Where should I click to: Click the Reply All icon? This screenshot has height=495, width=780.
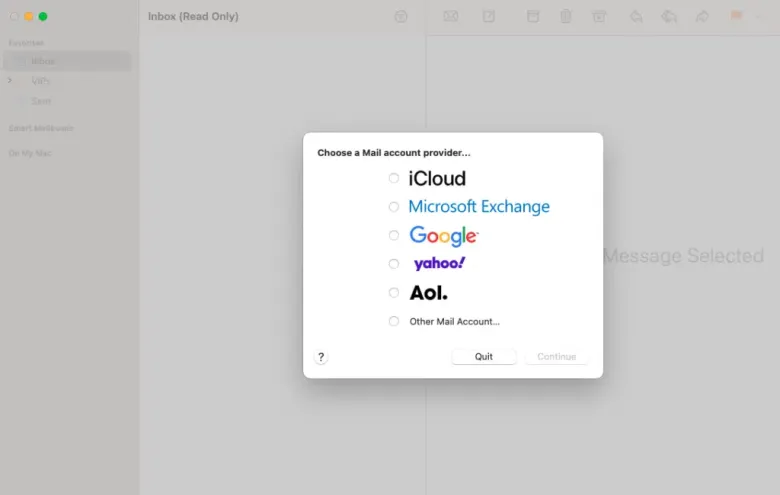coord(669,16)
